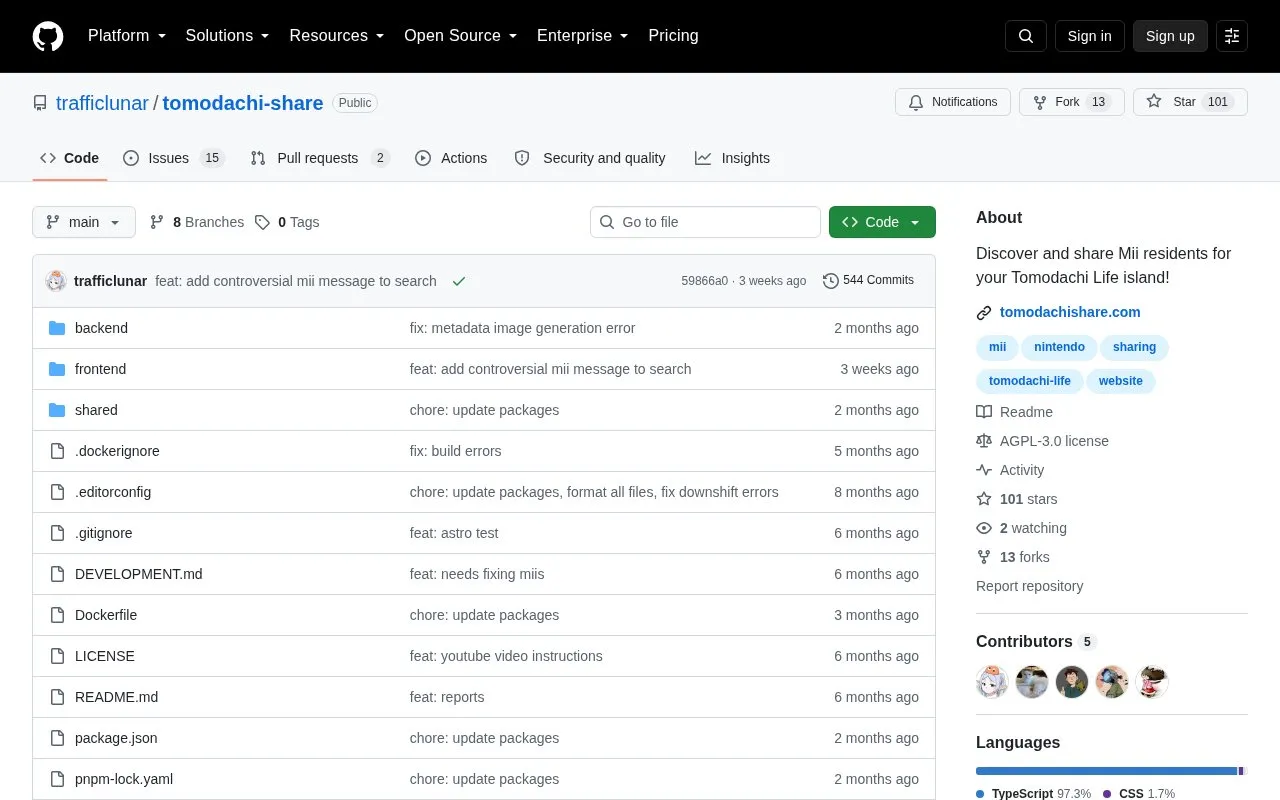Viewport: 1280px width, 800px height.
Task: Expand the green Code dropdown button
Action: click(882, 222)
